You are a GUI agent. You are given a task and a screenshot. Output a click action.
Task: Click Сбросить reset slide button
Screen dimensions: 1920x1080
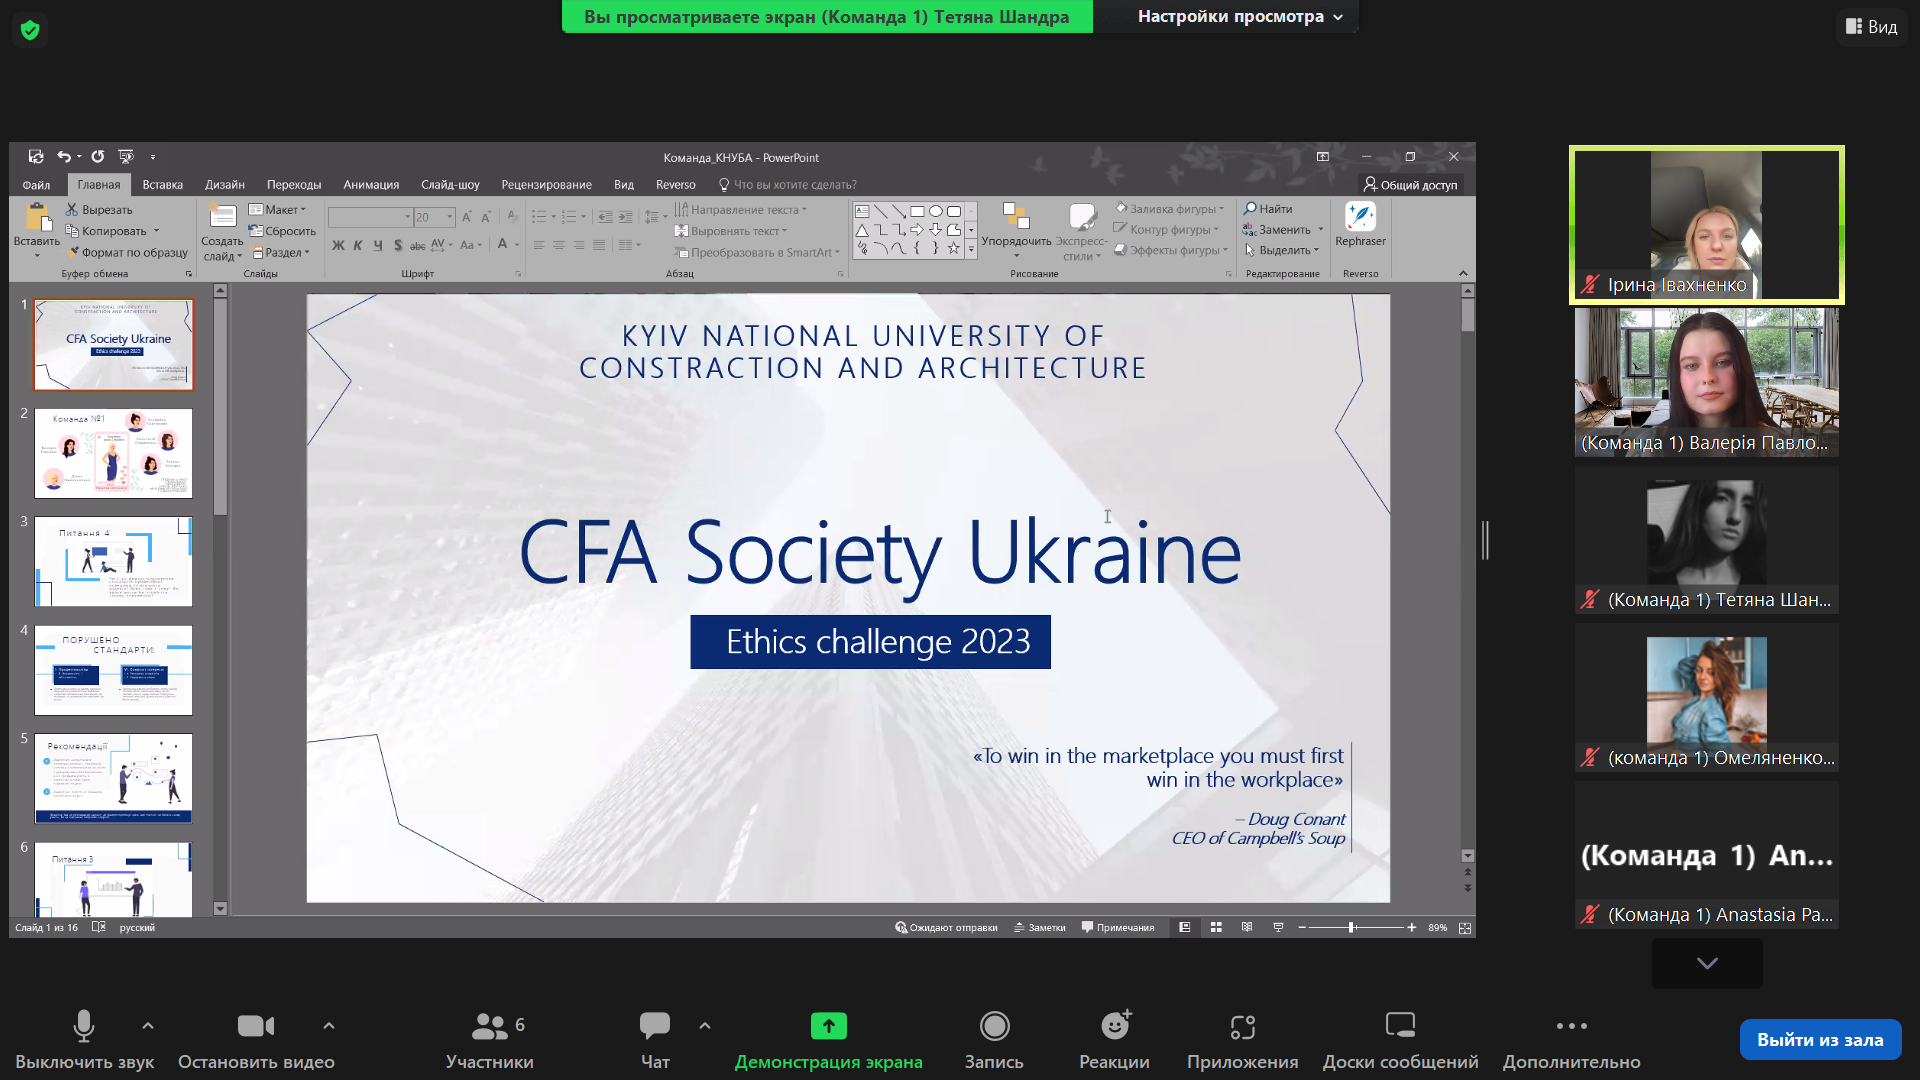[283, 231]
